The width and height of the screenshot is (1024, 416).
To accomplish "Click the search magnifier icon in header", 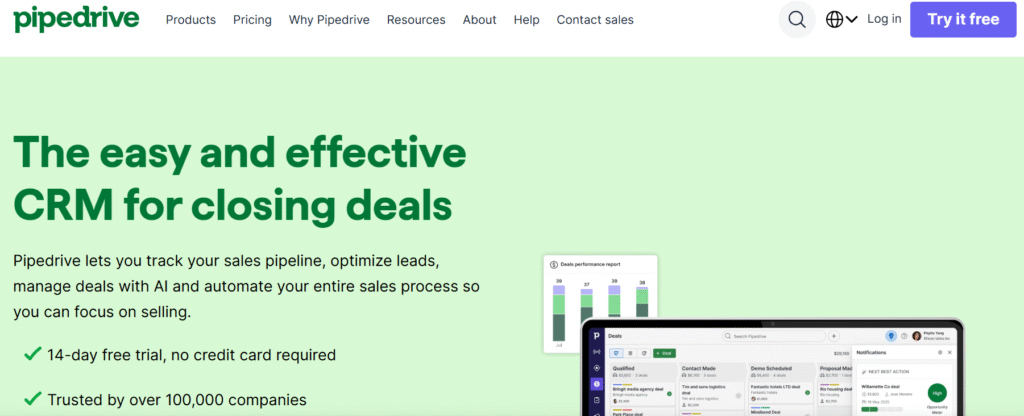I will coord(796,19).
